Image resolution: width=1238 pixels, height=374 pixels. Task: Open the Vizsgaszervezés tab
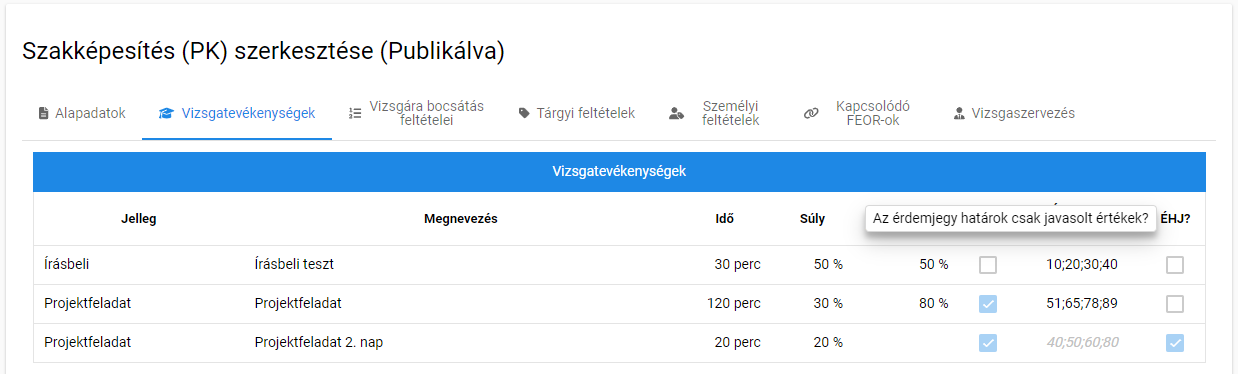pos(1014,113)
